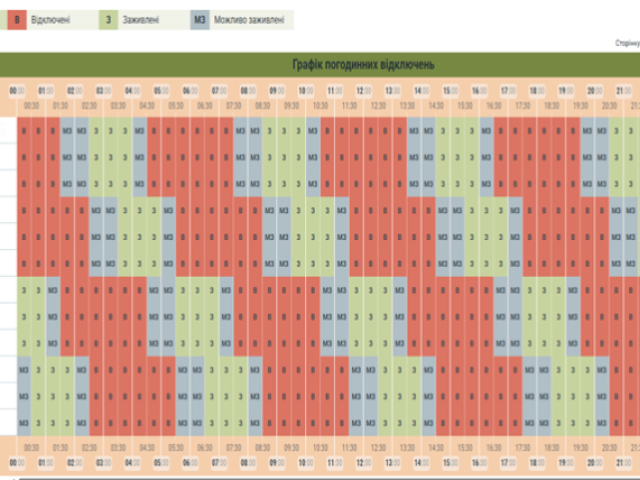Click the blue 'МЗ' legend swatch
The height and width of the screenshot is (480, 640).
201,18
